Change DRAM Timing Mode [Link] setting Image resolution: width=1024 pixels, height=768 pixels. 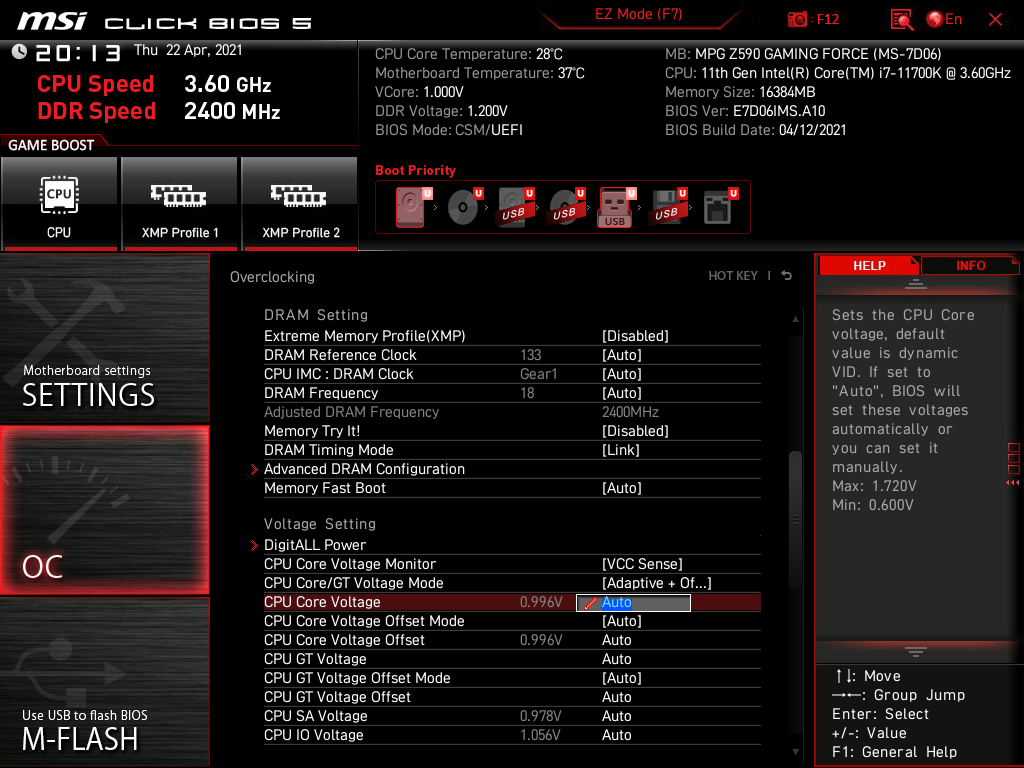coord(620,450)
